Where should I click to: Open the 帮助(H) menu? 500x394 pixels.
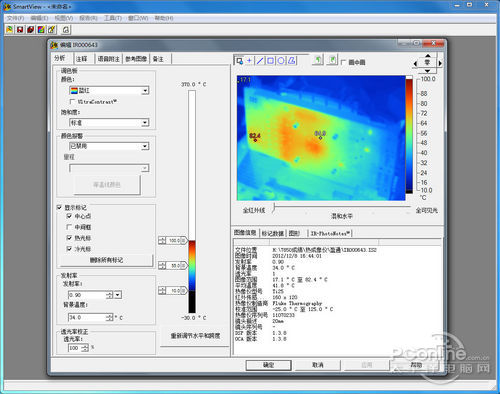[x=164, y=18]
